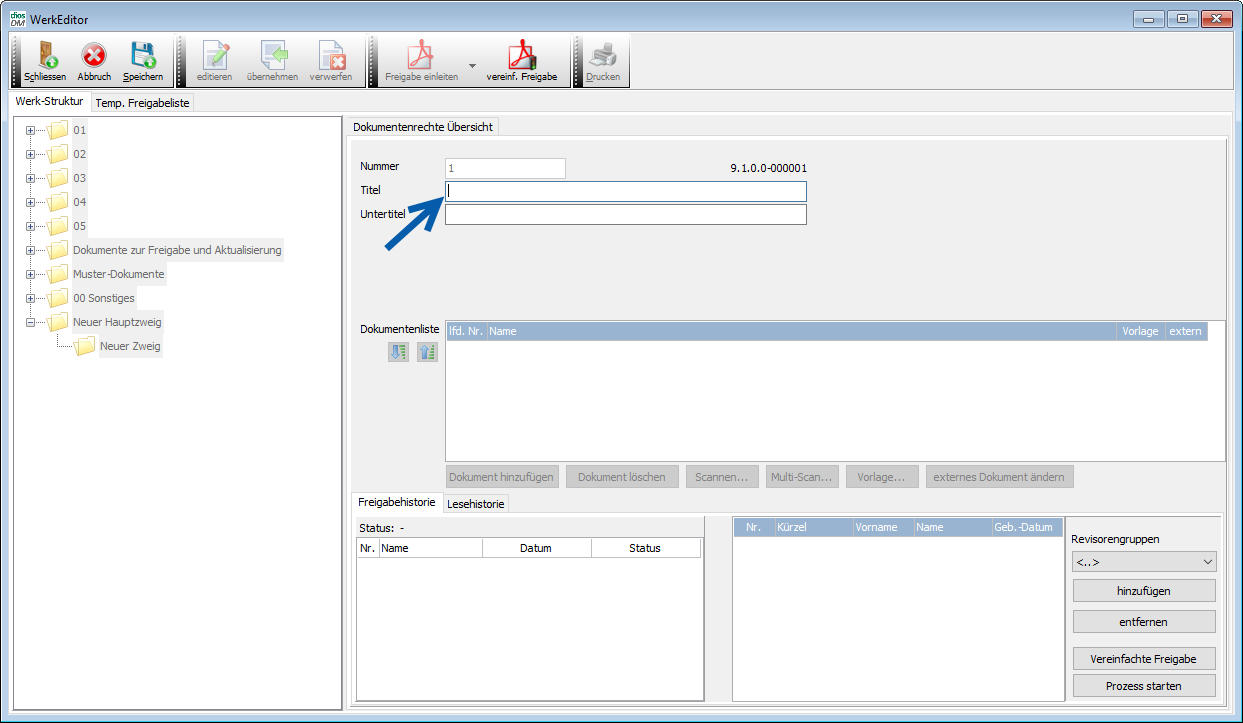Move document up in Dokumentenliste

427,352
